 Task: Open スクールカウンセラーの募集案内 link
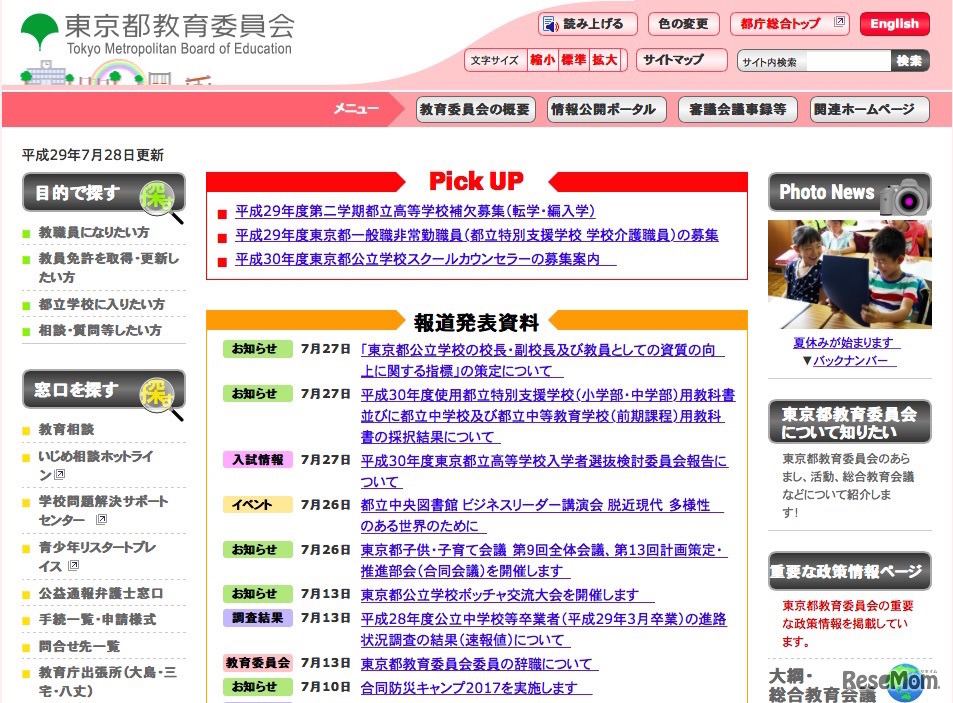(x=425, y=259)
